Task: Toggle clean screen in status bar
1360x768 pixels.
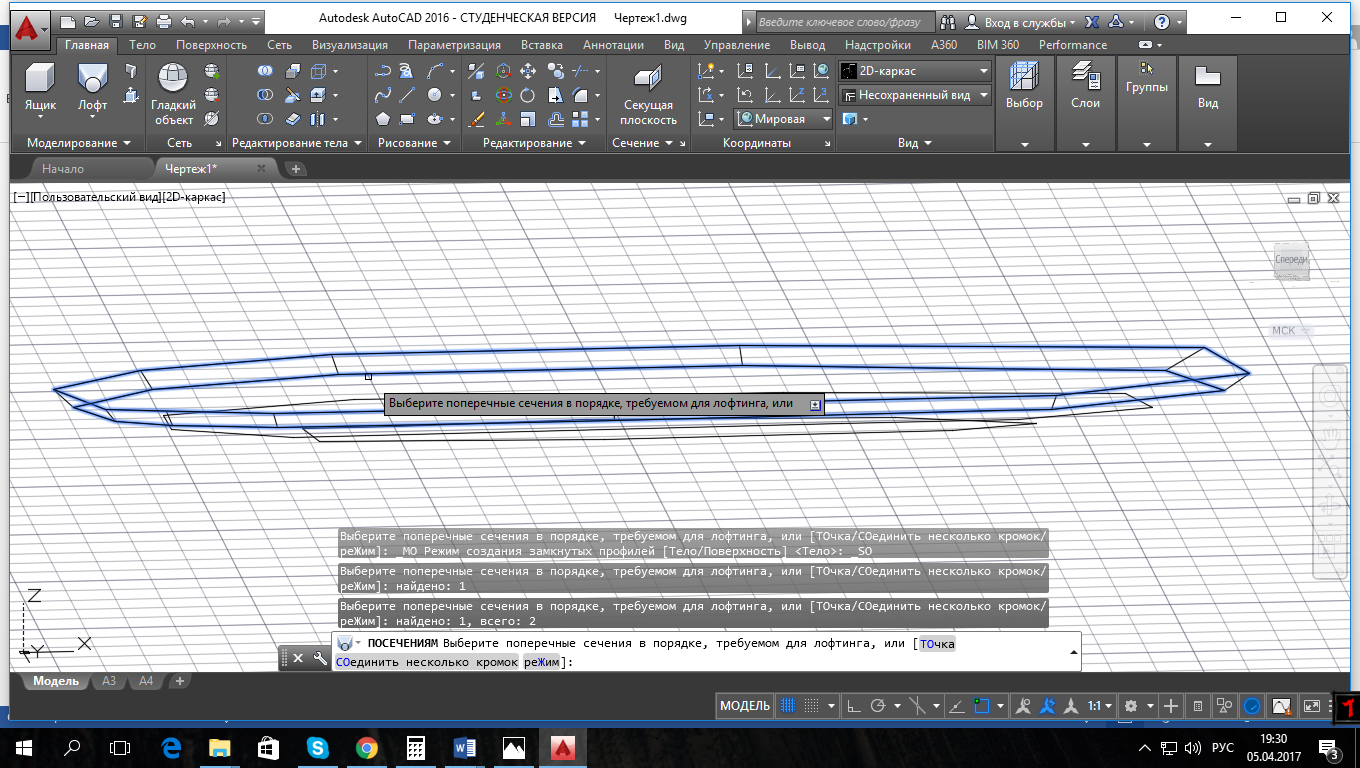Action: [x=1311, y=706]
